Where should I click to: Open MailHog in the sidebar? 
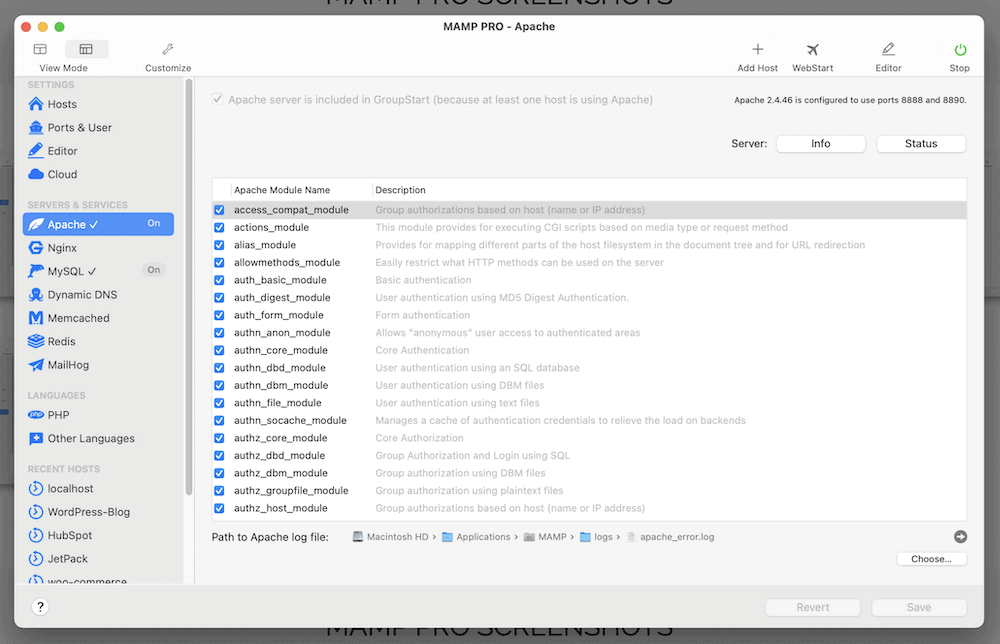coord(68,365)
